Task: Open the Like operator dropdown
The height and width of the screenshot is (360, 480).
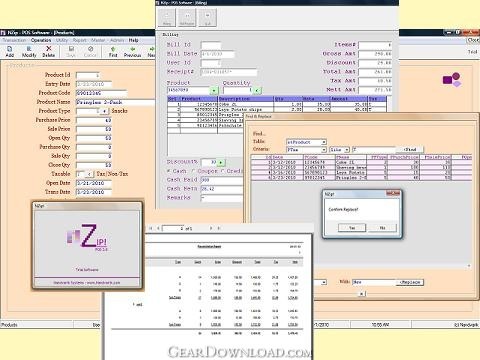Action: [347, 150]
